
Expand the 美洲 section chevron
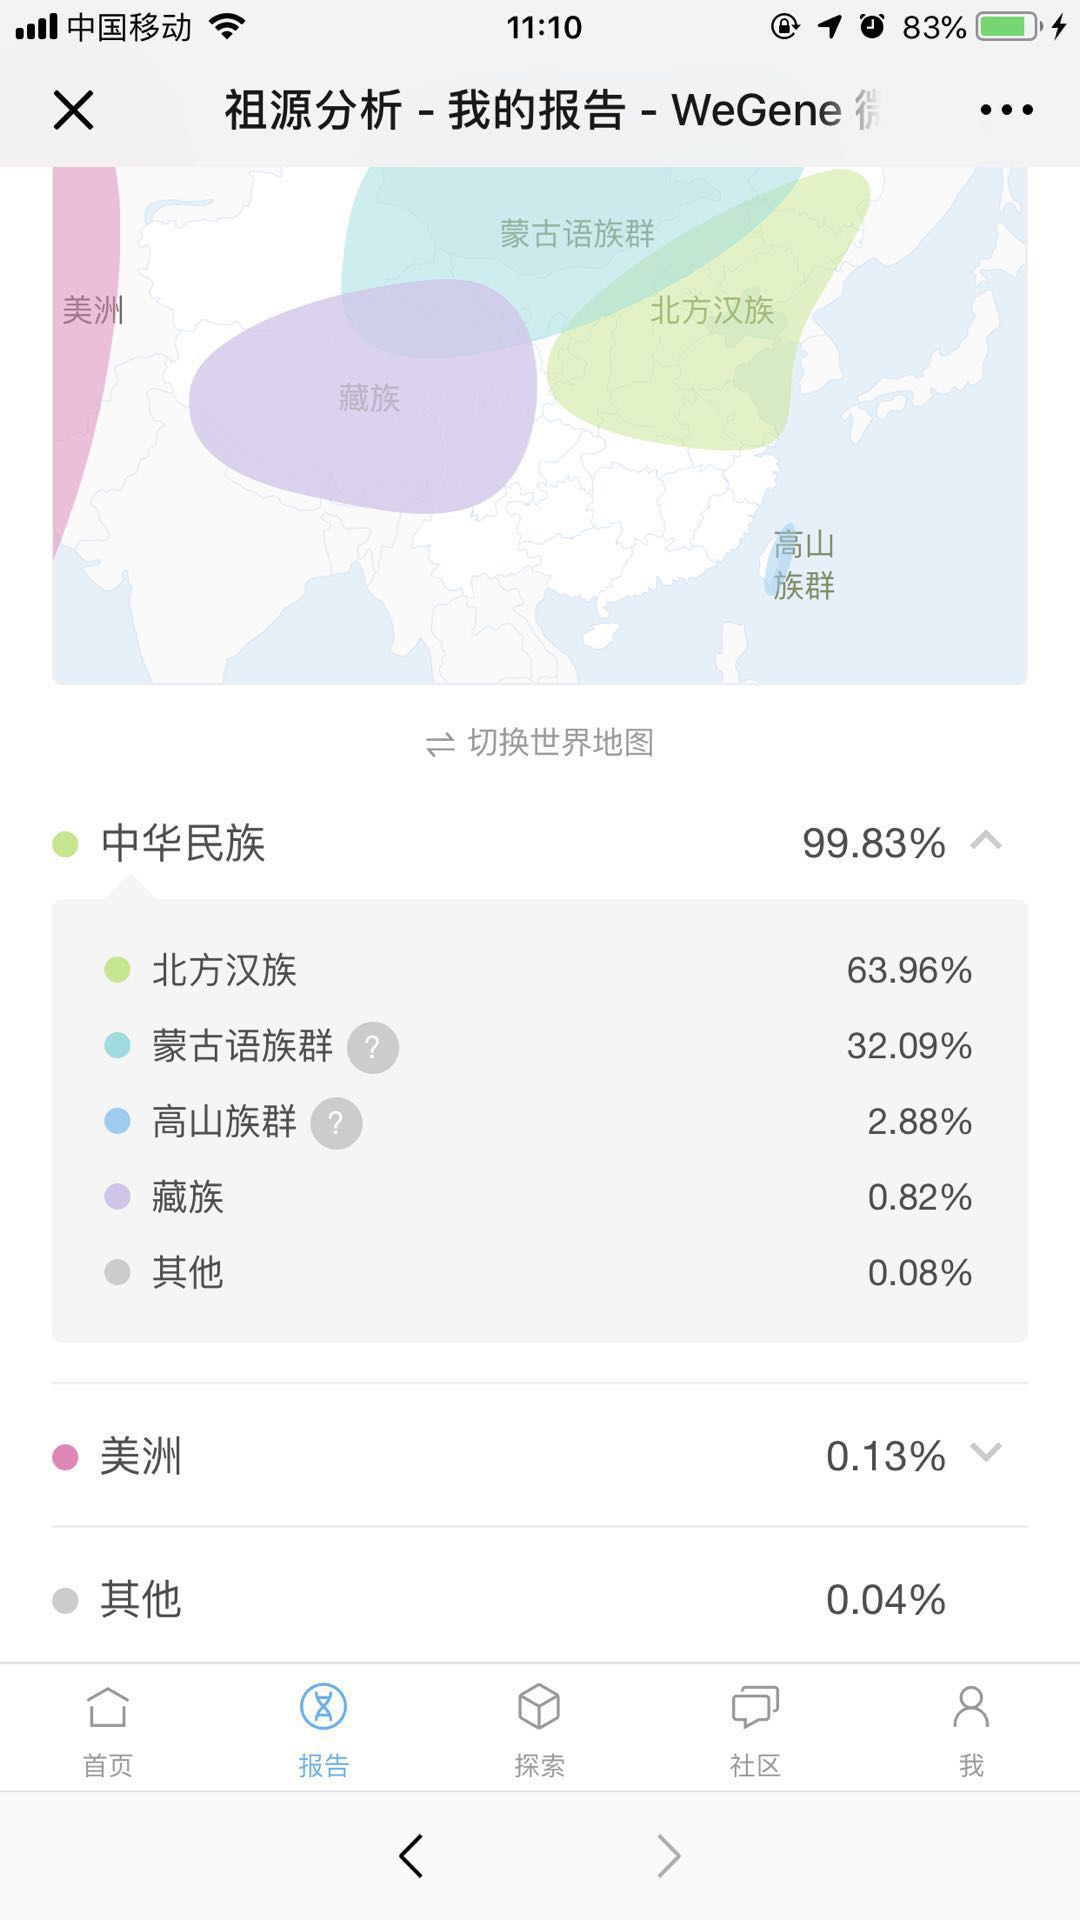tap(986, 1452)
